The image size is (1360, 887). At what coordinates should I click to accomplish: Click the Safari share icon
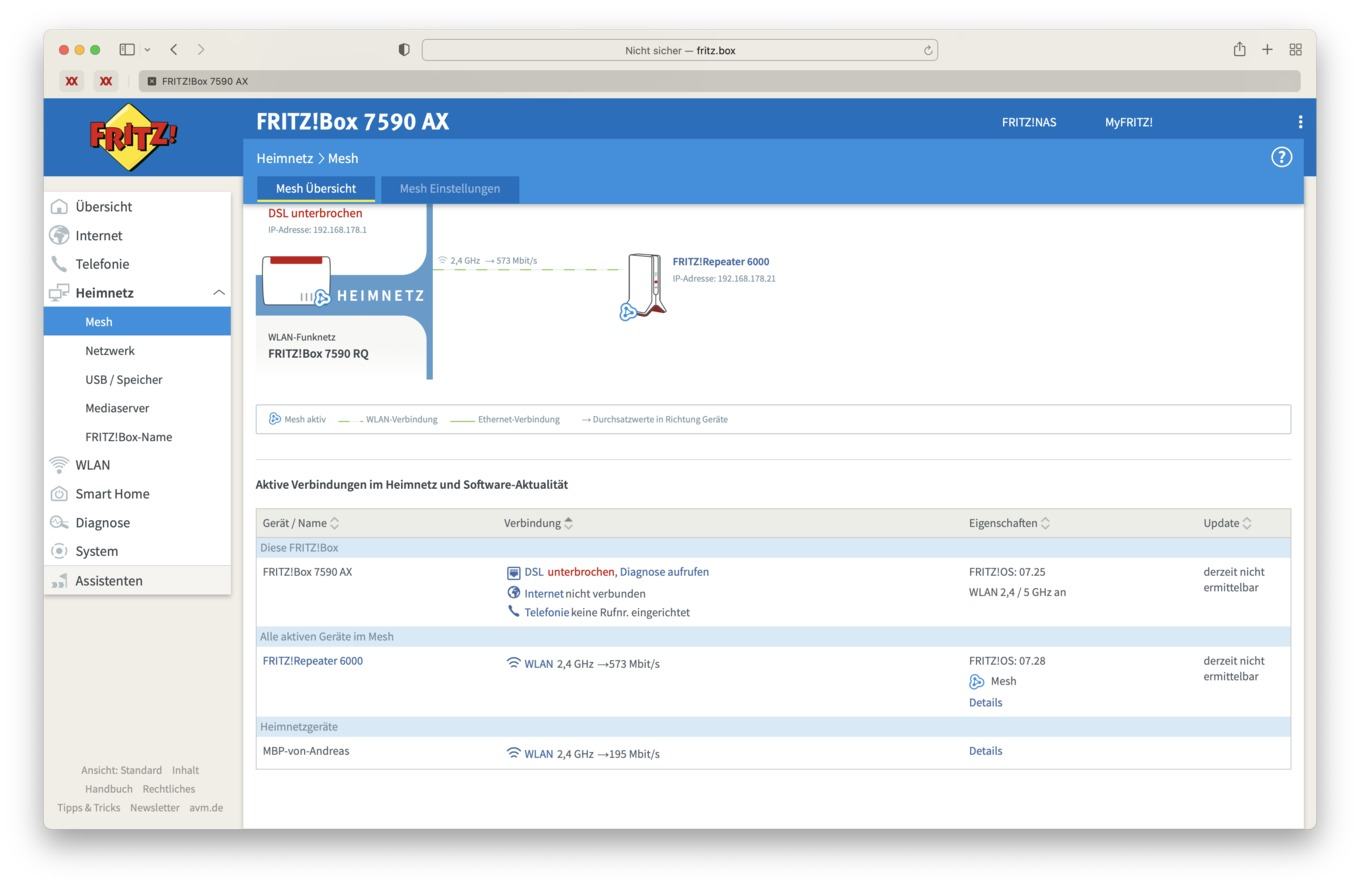tap(1239, 49)
